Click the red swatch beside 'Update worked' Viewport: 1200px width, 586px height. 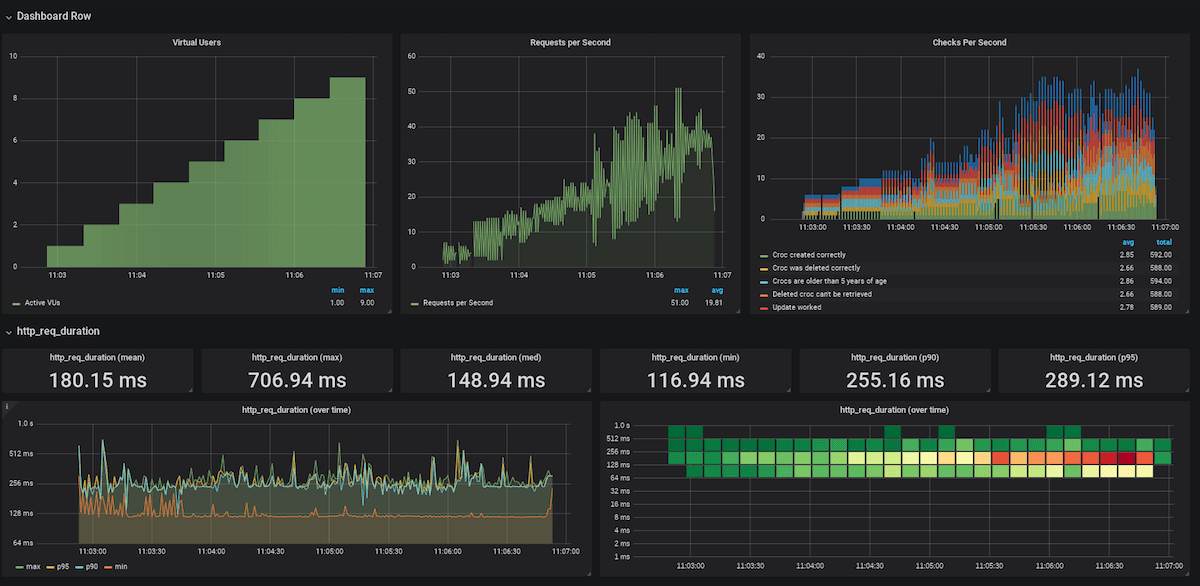coord(765,307)
